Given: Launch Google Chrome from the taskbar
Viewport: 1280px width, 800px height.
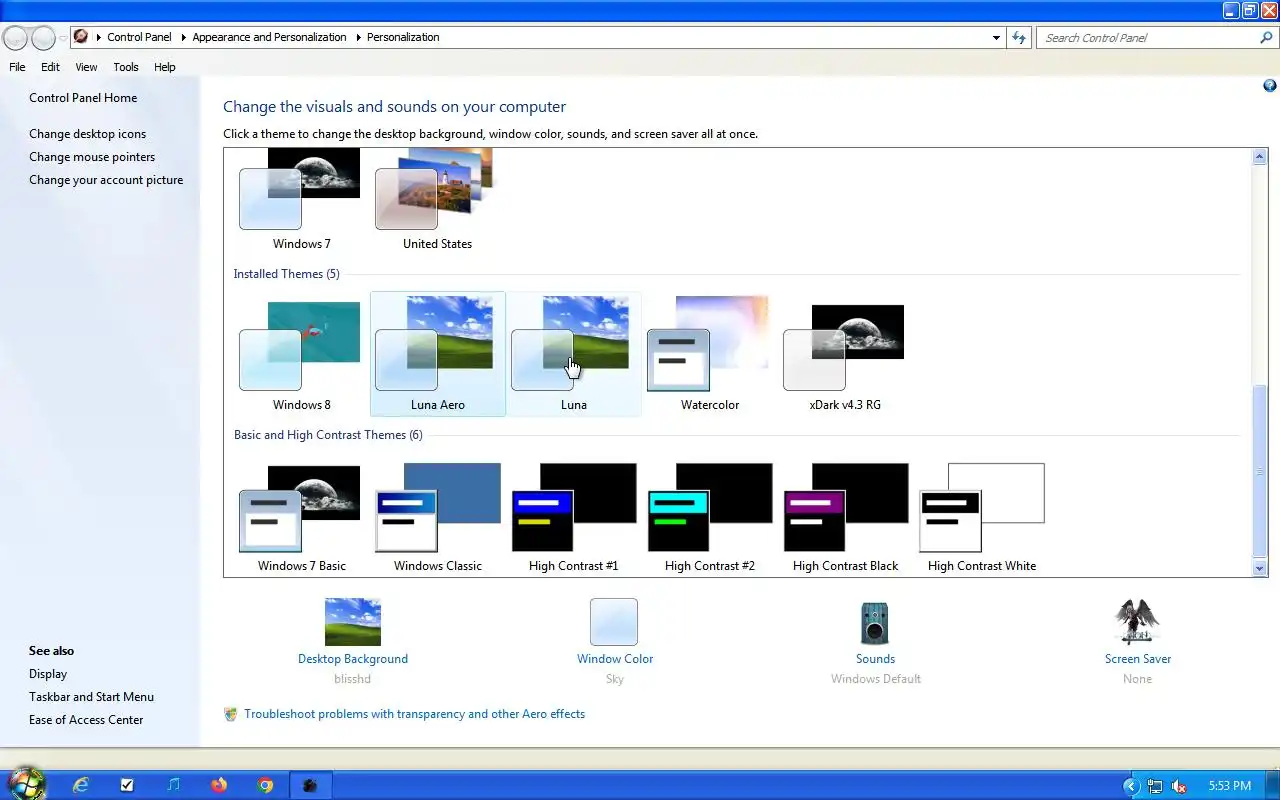Looking at the screenshot, I should [x=265, y=785].
